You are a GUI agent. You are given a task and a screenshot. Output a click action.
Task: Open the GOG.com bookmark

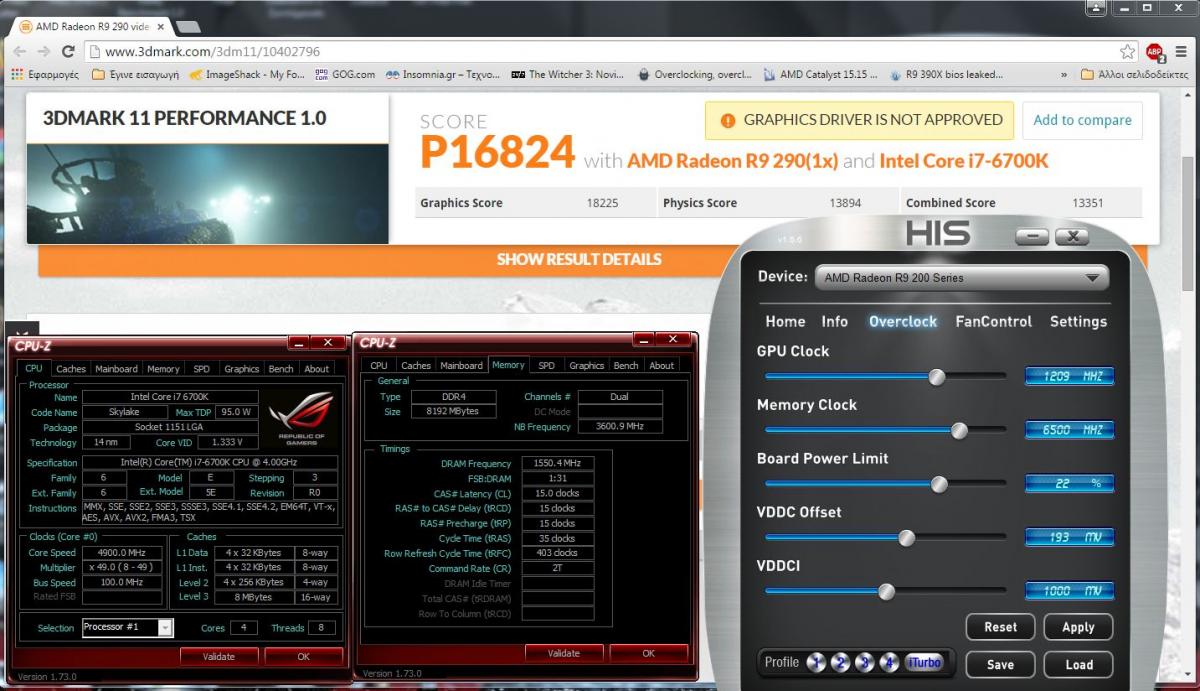click(x=345, y=74)
